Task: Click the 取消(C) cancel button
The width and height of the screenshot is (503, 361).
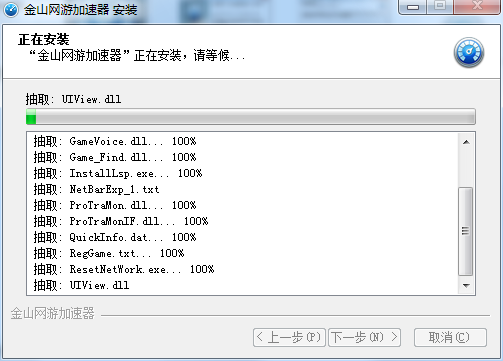Action: pyautogui.click(x=450, y=337)
